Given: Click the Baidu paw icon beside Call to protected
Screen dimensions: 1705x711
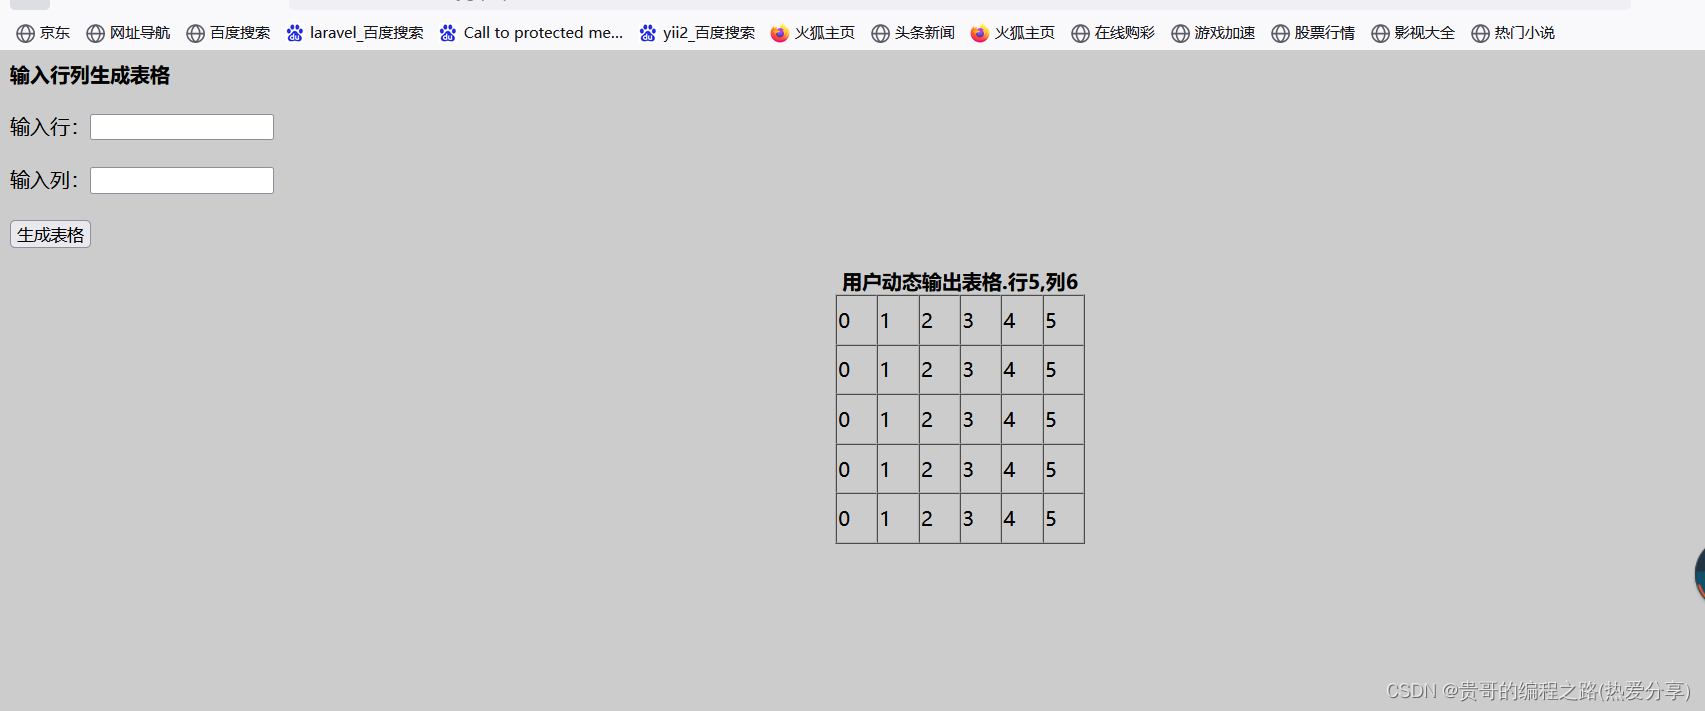Looking at the screenshot, I should click(448, 34).
